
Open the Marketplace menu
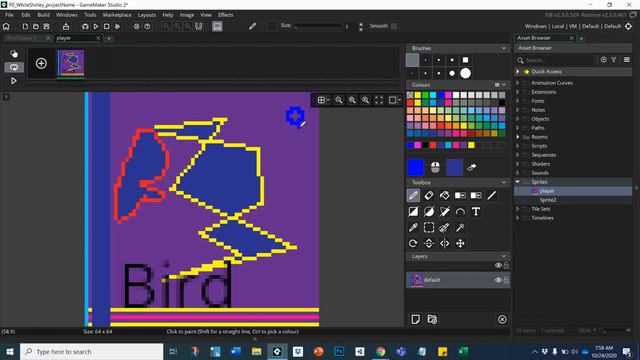pyautogui.click(x=117, y=15)
